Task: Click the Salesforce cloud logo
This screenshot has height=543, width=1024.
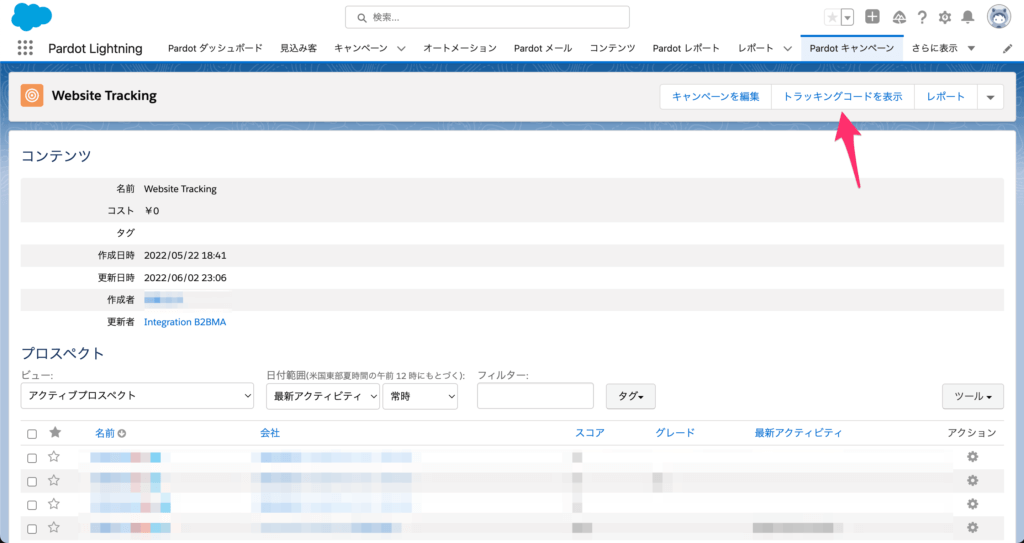Action: point(31,17)
